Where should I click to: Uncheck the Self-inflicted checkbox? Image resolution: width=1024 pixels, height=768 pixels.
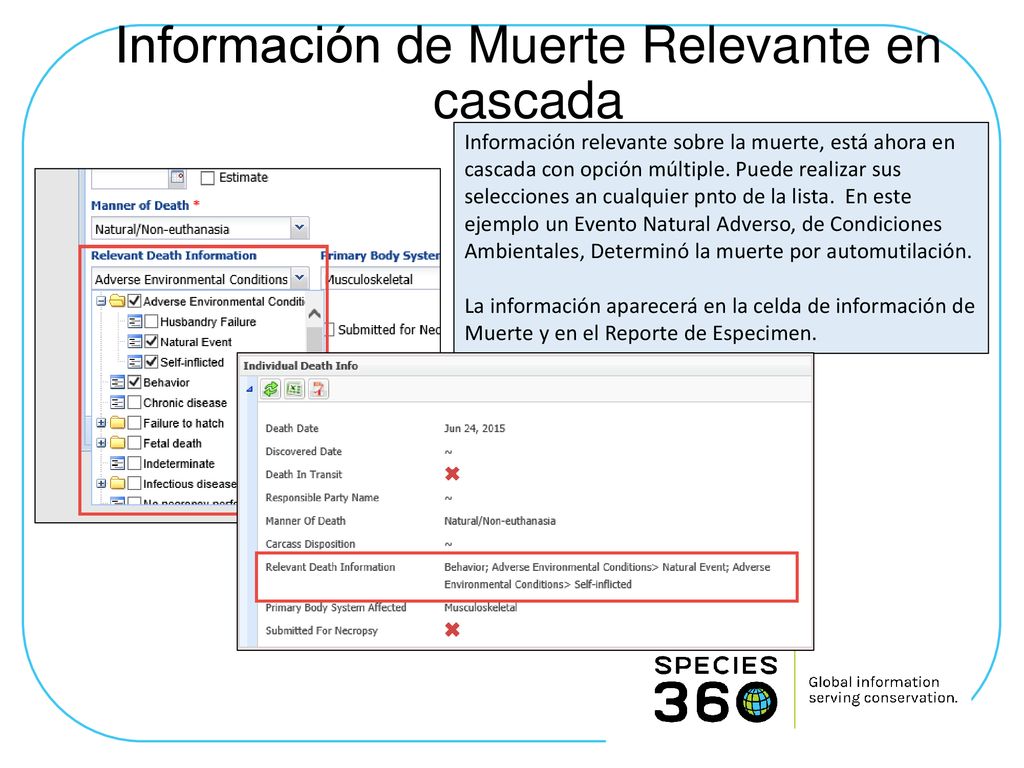coord(152,362)
